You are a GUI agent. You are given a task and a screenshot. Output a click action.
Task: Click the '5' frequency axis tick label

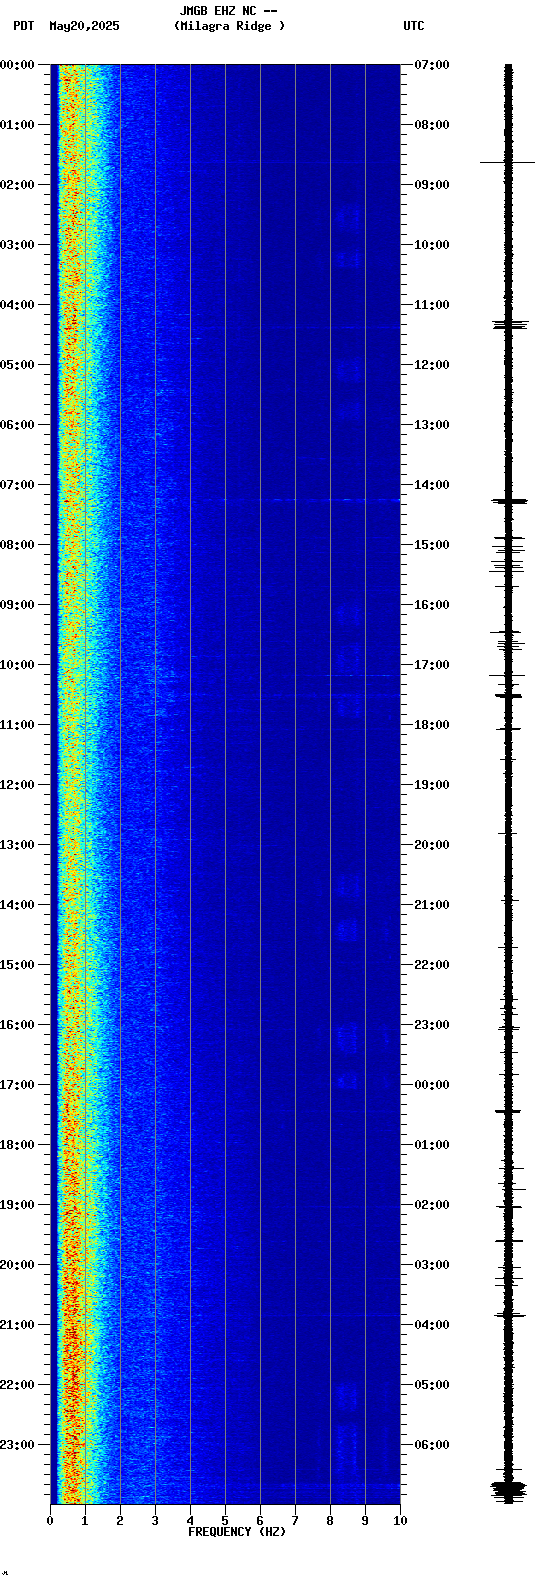tap(225, 1521)
